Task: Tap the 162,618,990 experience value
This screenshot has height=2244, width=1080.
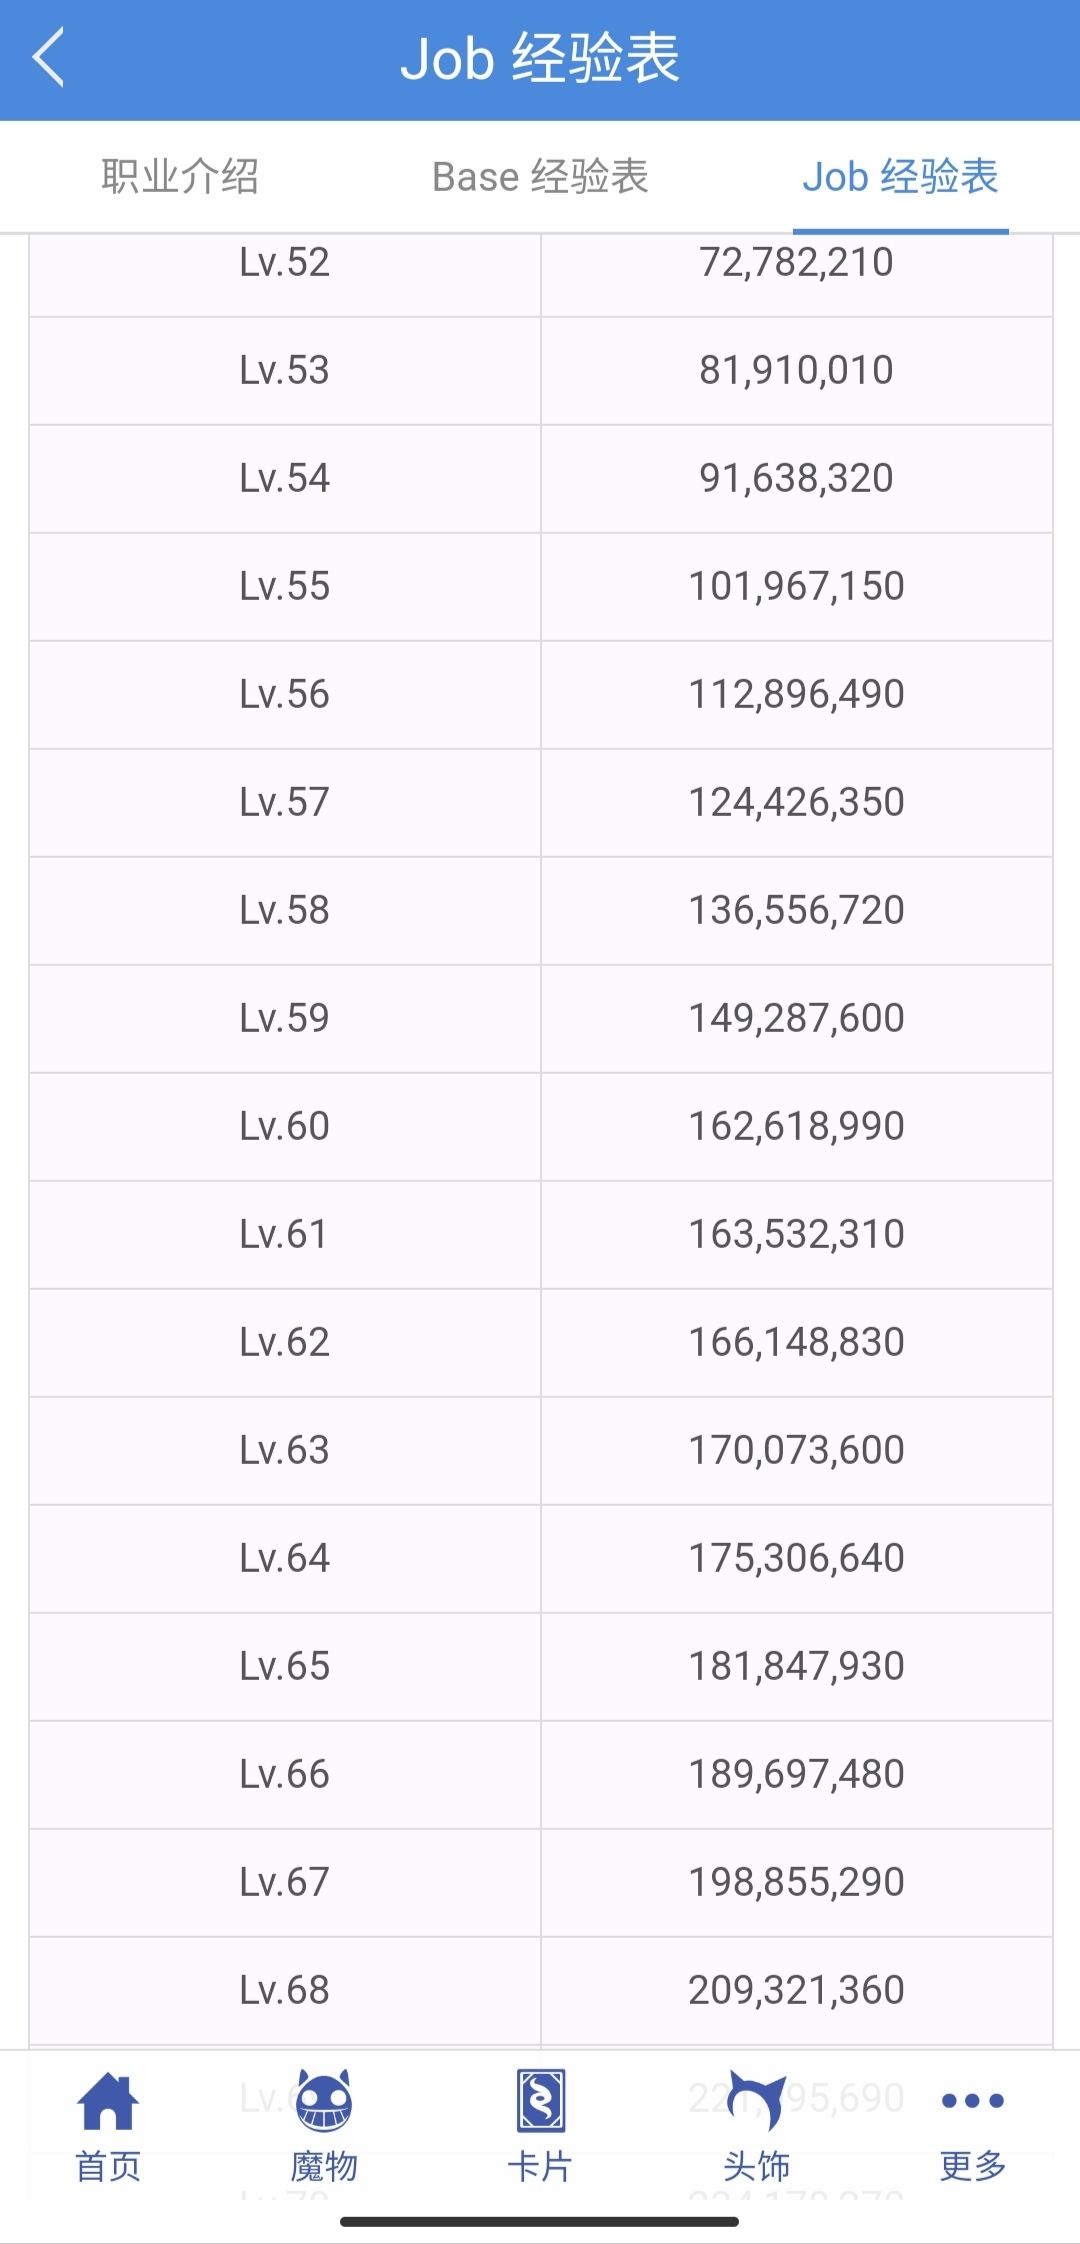Action: (796, 1127)
